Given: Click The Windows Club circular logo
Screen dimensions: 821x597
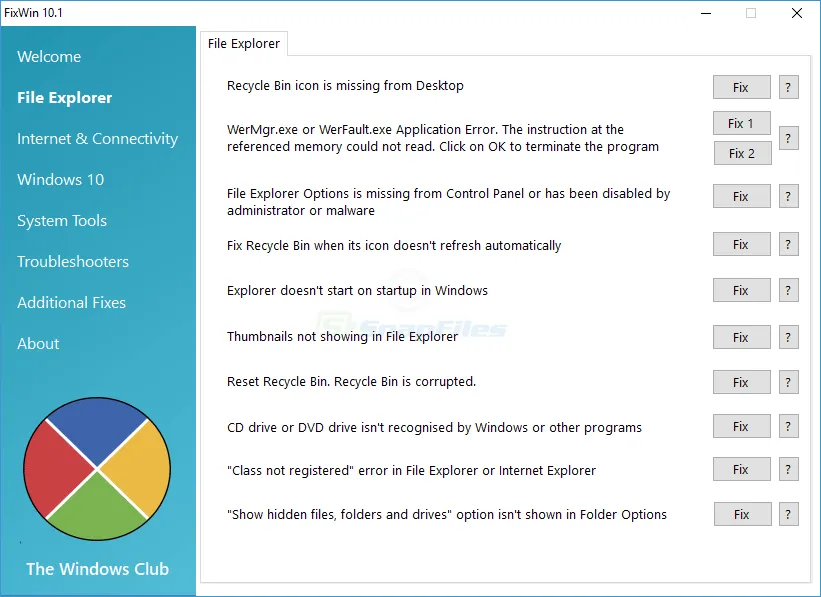Looking at the screenshot, I should point(97,469).
